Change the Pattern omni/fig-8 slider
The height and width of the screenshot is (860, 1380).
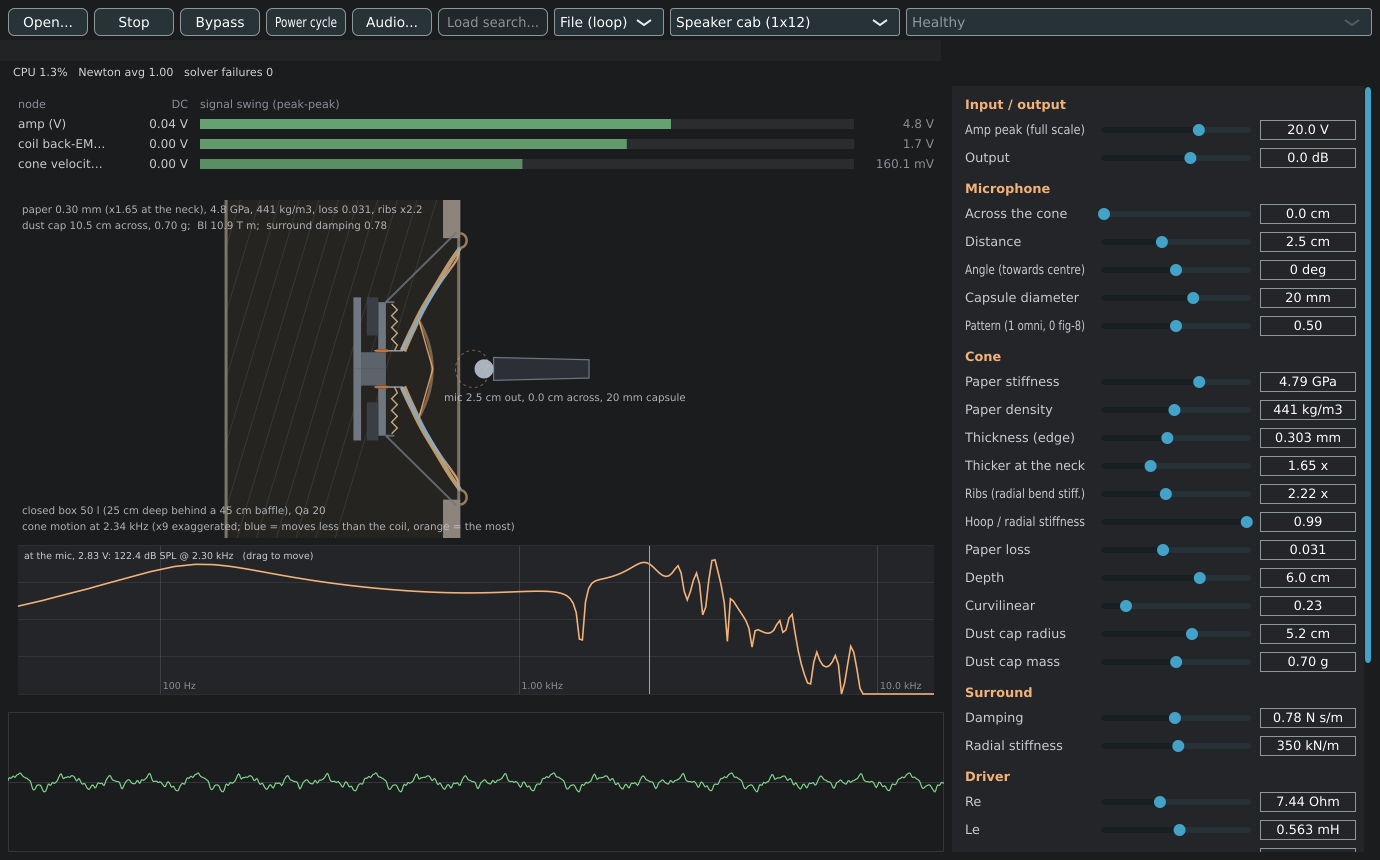1176,326
